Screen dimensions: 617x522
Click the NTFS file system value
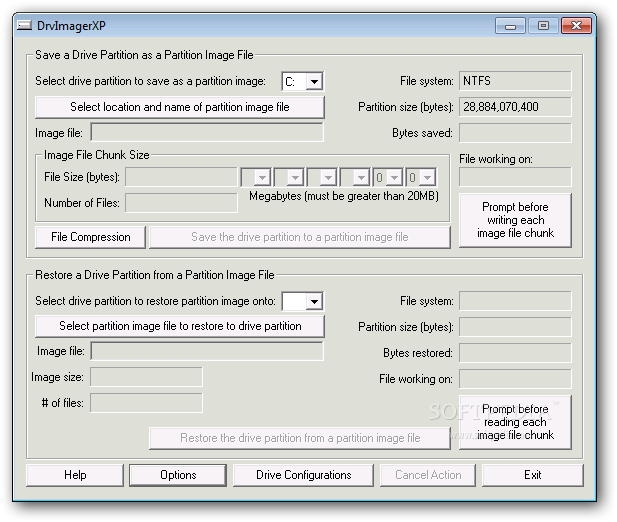click(515, 81)
